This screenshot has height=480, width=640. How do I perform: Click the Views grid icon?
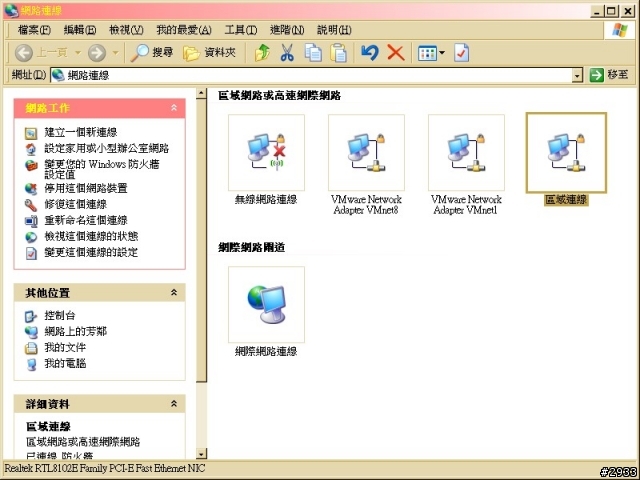(427, 53)
